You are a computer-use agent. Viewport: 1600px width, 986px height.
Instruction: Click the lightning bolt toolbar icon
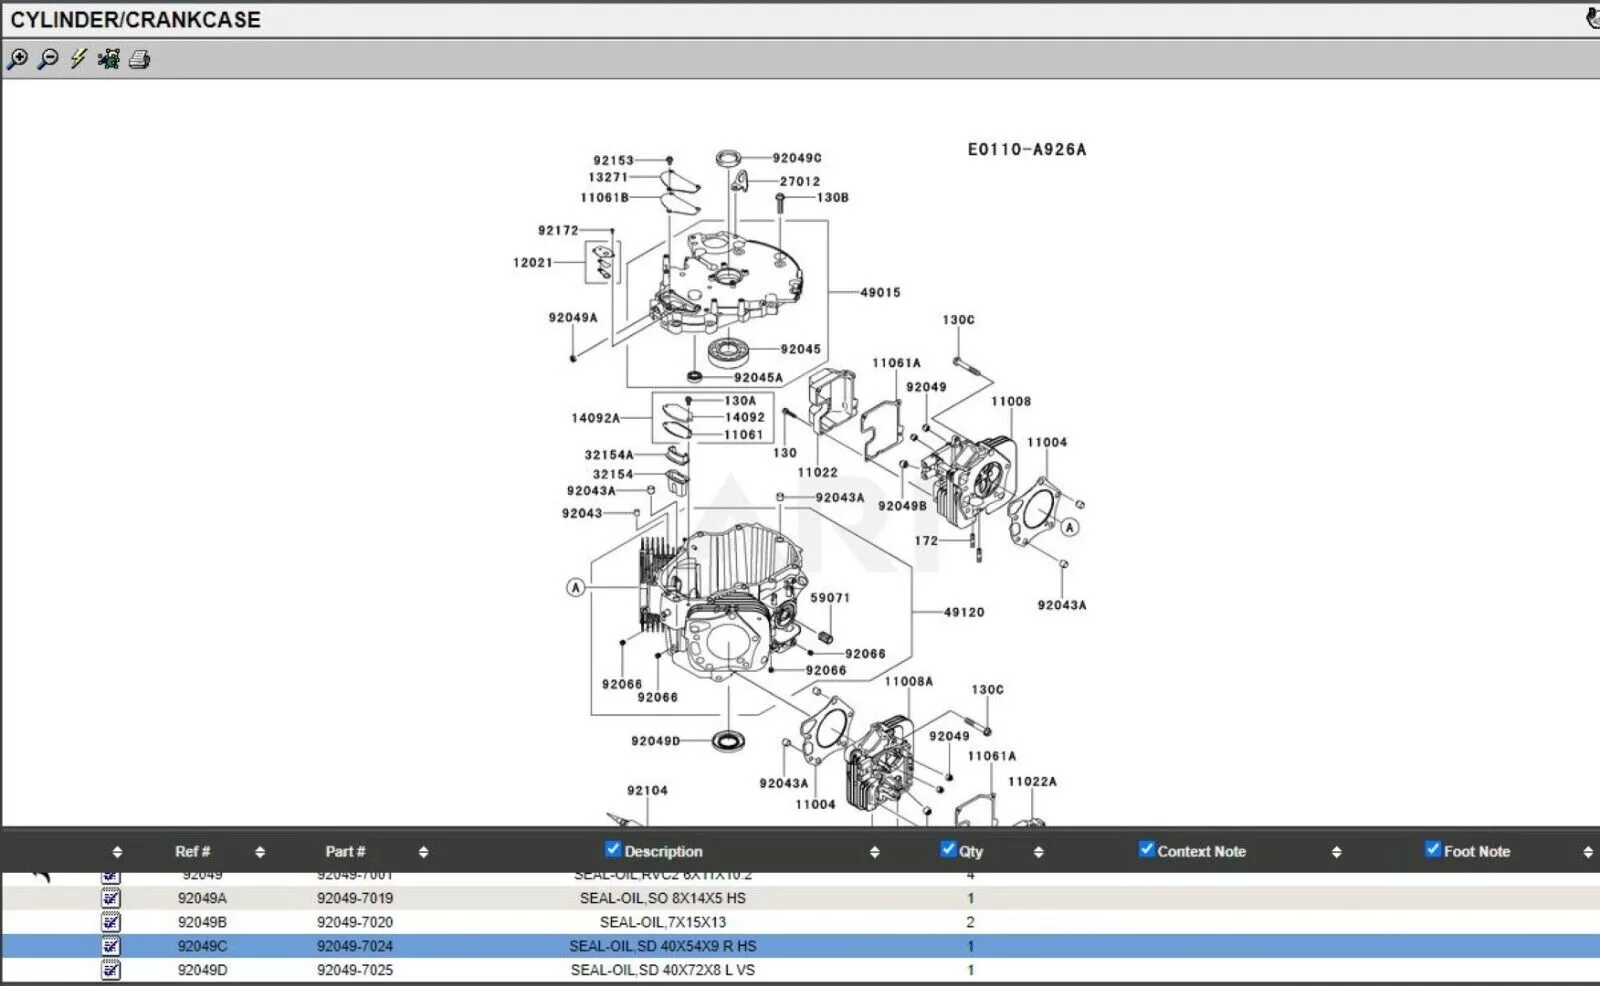click(78, 60)
